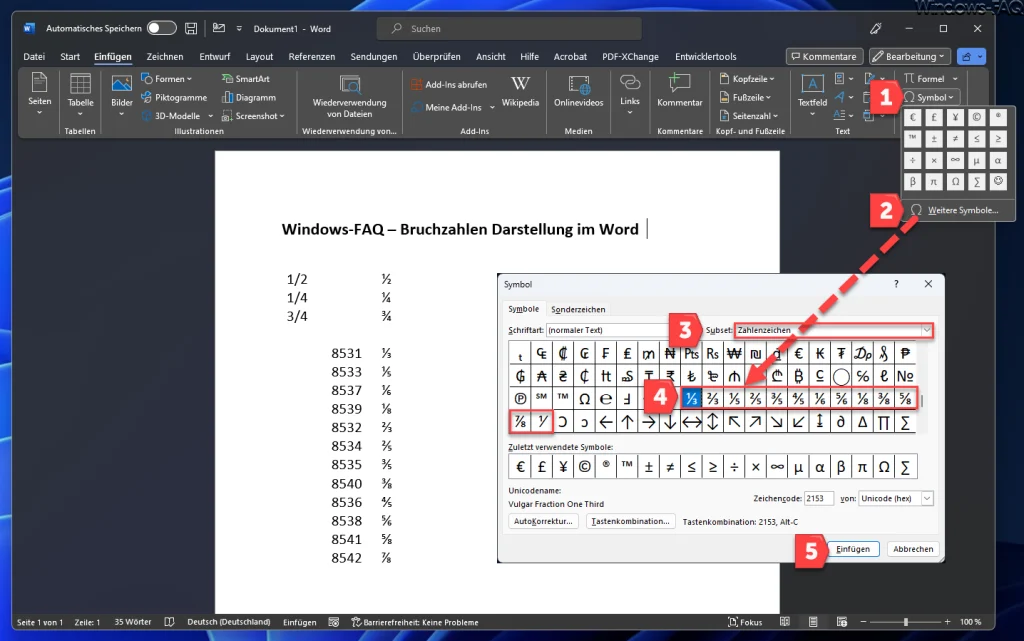
Task: Click the zoom in plus button
Action: 947,622
